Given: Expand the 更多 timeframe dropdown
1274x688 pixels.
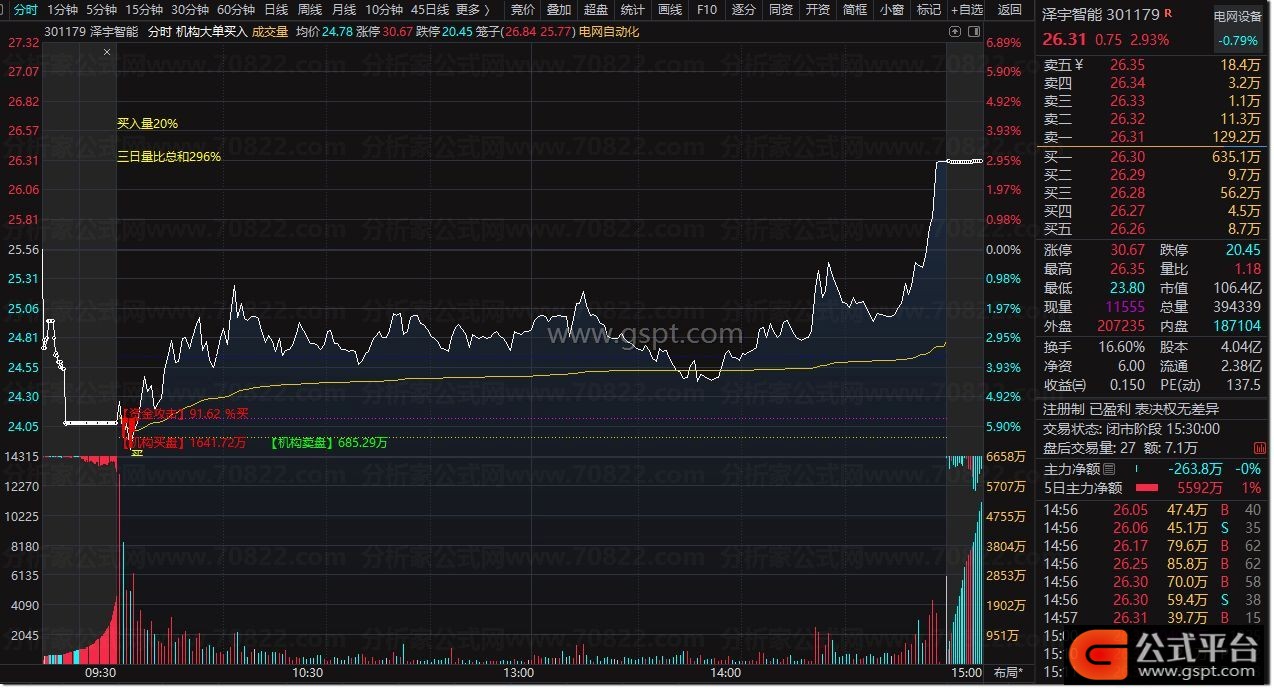Looking at the screenshot, I should pos(473,10).
